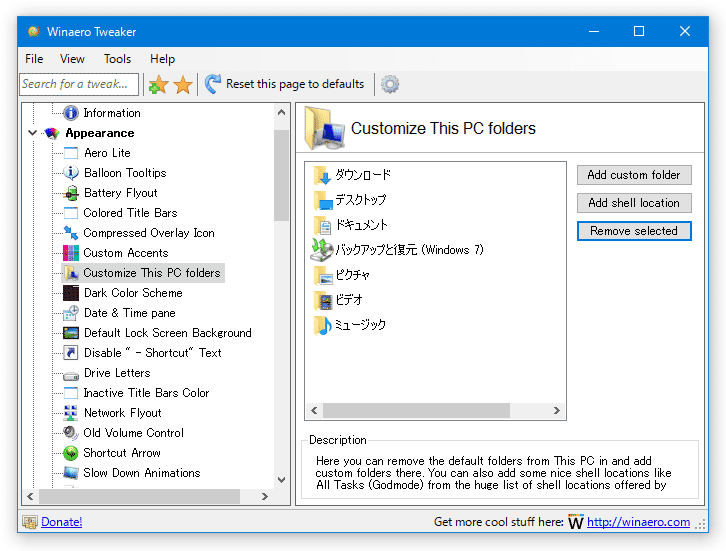This screenshot has height=551, width=726.
Task: Click the add-to-bookmarks star with plus
Action: 158,85
